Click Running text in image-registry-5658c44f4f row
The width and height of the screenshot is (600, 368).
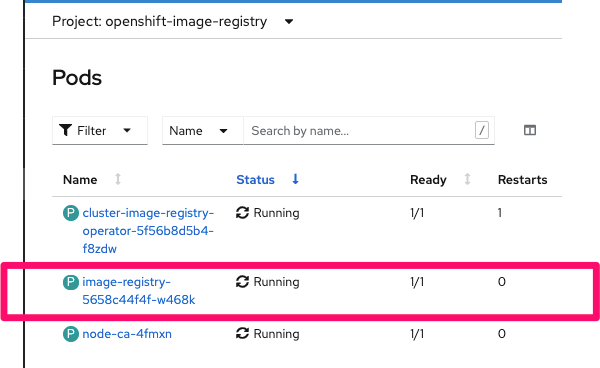click(276, 282)
